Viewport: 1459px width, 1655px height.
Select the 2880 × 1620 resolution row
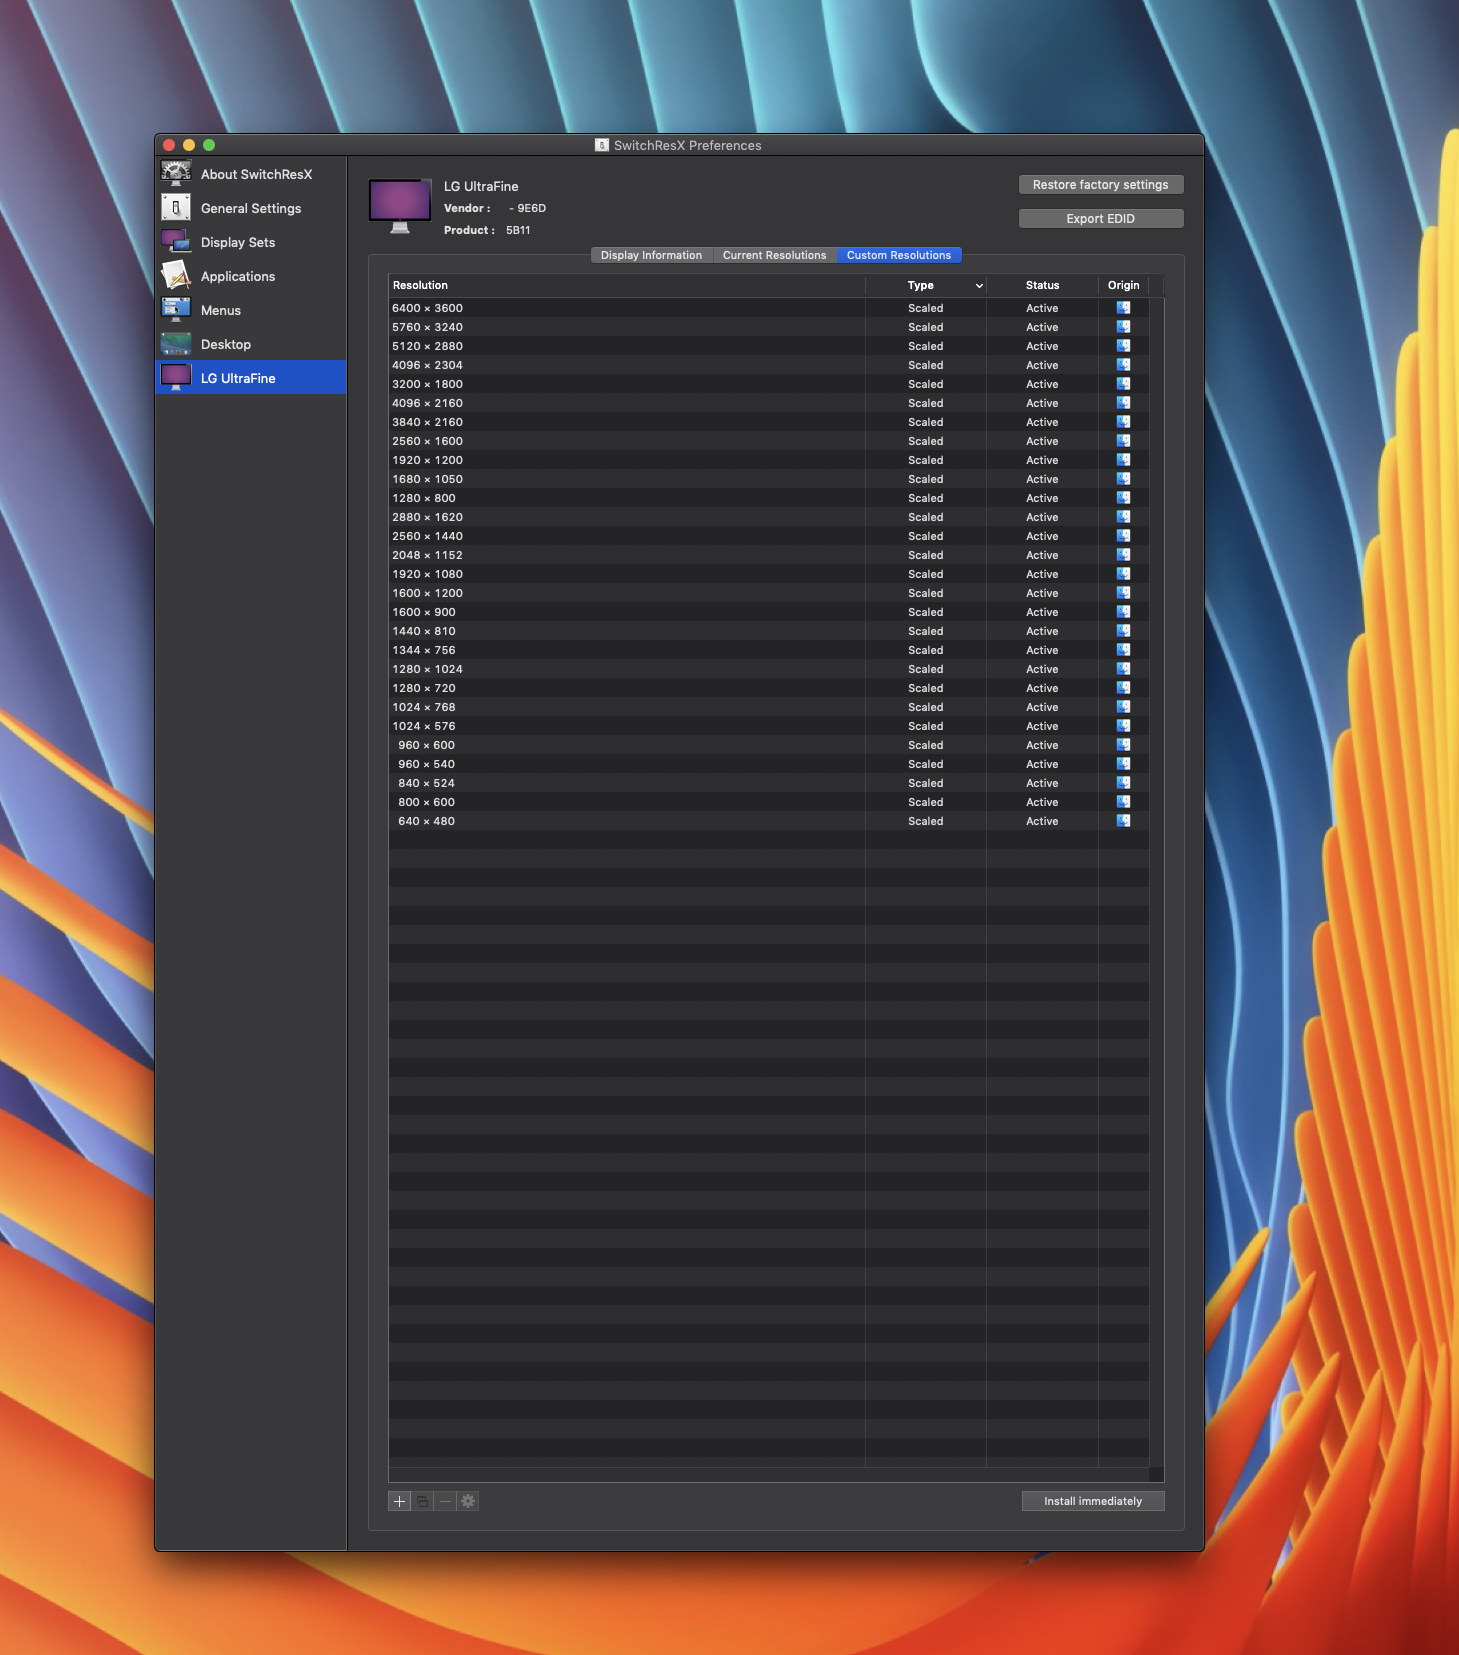768,517
